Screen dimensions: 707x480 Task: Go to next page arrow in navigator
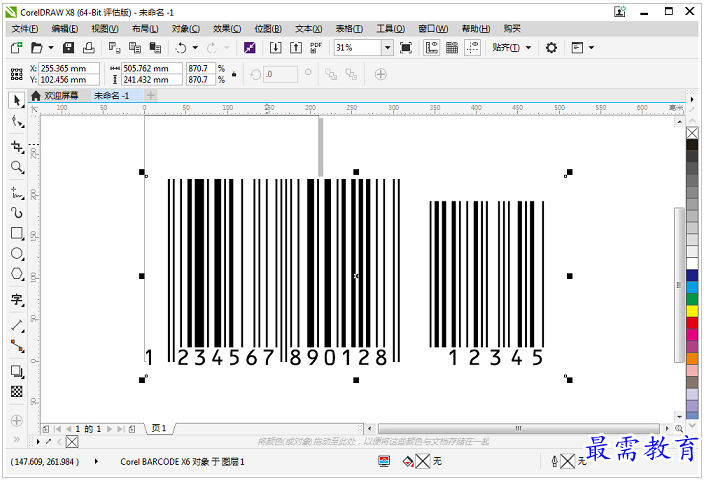coord(110,429)
